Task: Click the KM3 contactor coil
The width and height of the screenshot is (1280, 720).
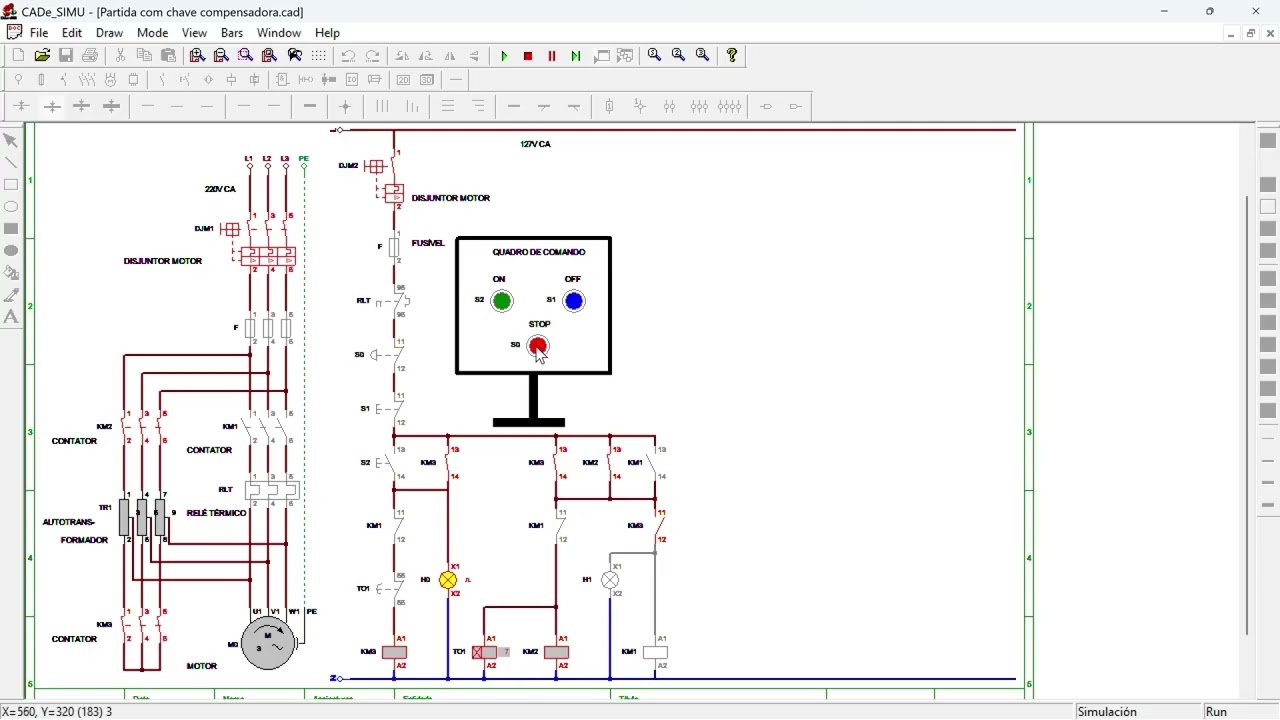Action: [x=395, y=652]
